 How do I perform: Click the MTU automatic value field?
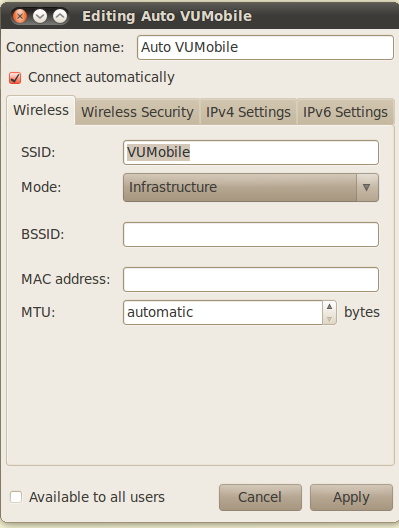223,312
